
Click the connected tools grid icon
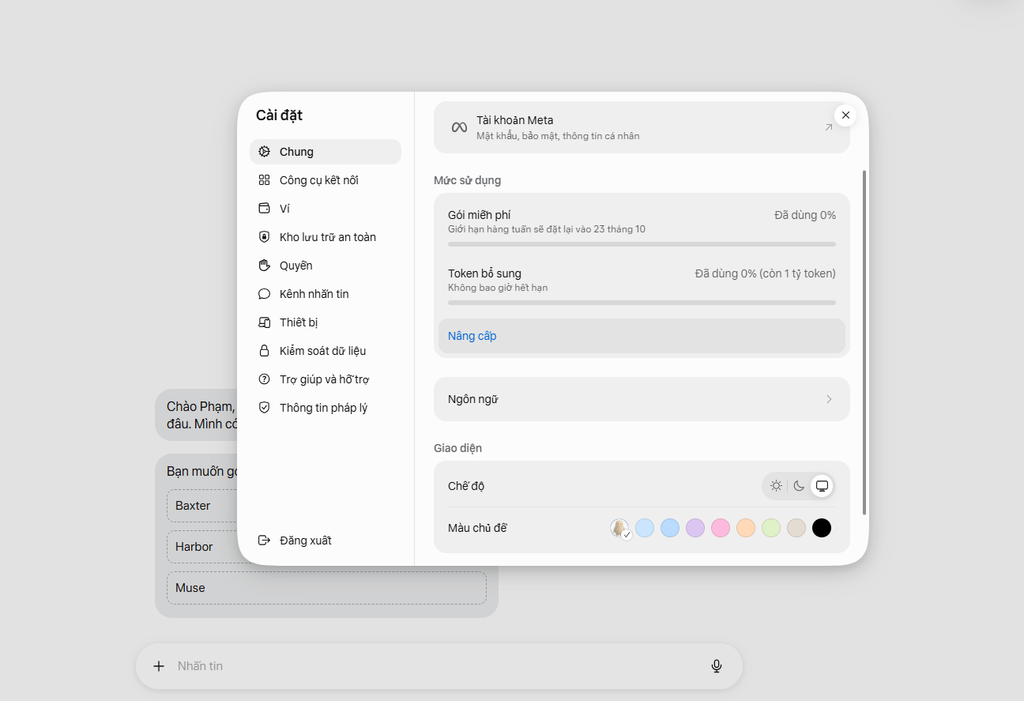click(x=264, y=180)
